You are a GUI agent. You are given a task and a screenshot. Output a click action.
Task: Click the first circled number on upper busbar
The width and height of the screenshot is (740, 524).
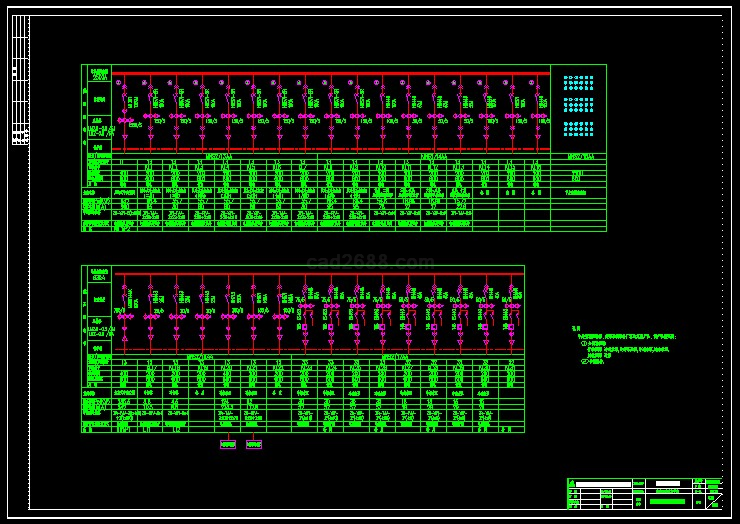(x=118, y=83)
